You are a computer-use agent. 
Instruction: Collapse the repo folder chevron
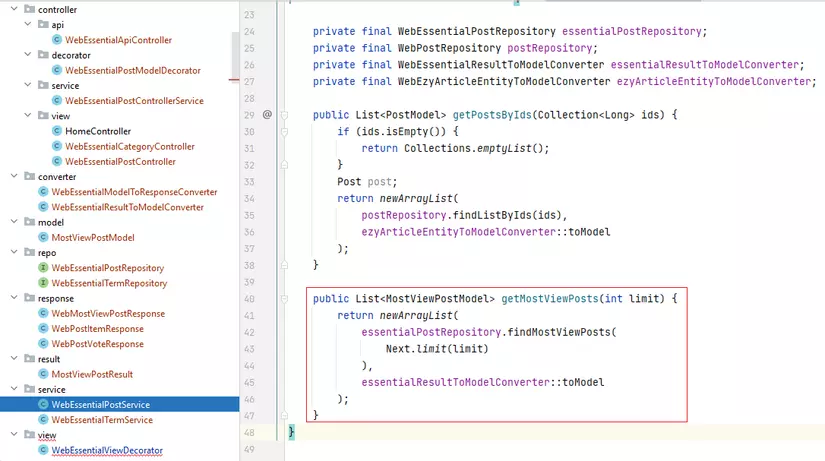tap(14, 253)
